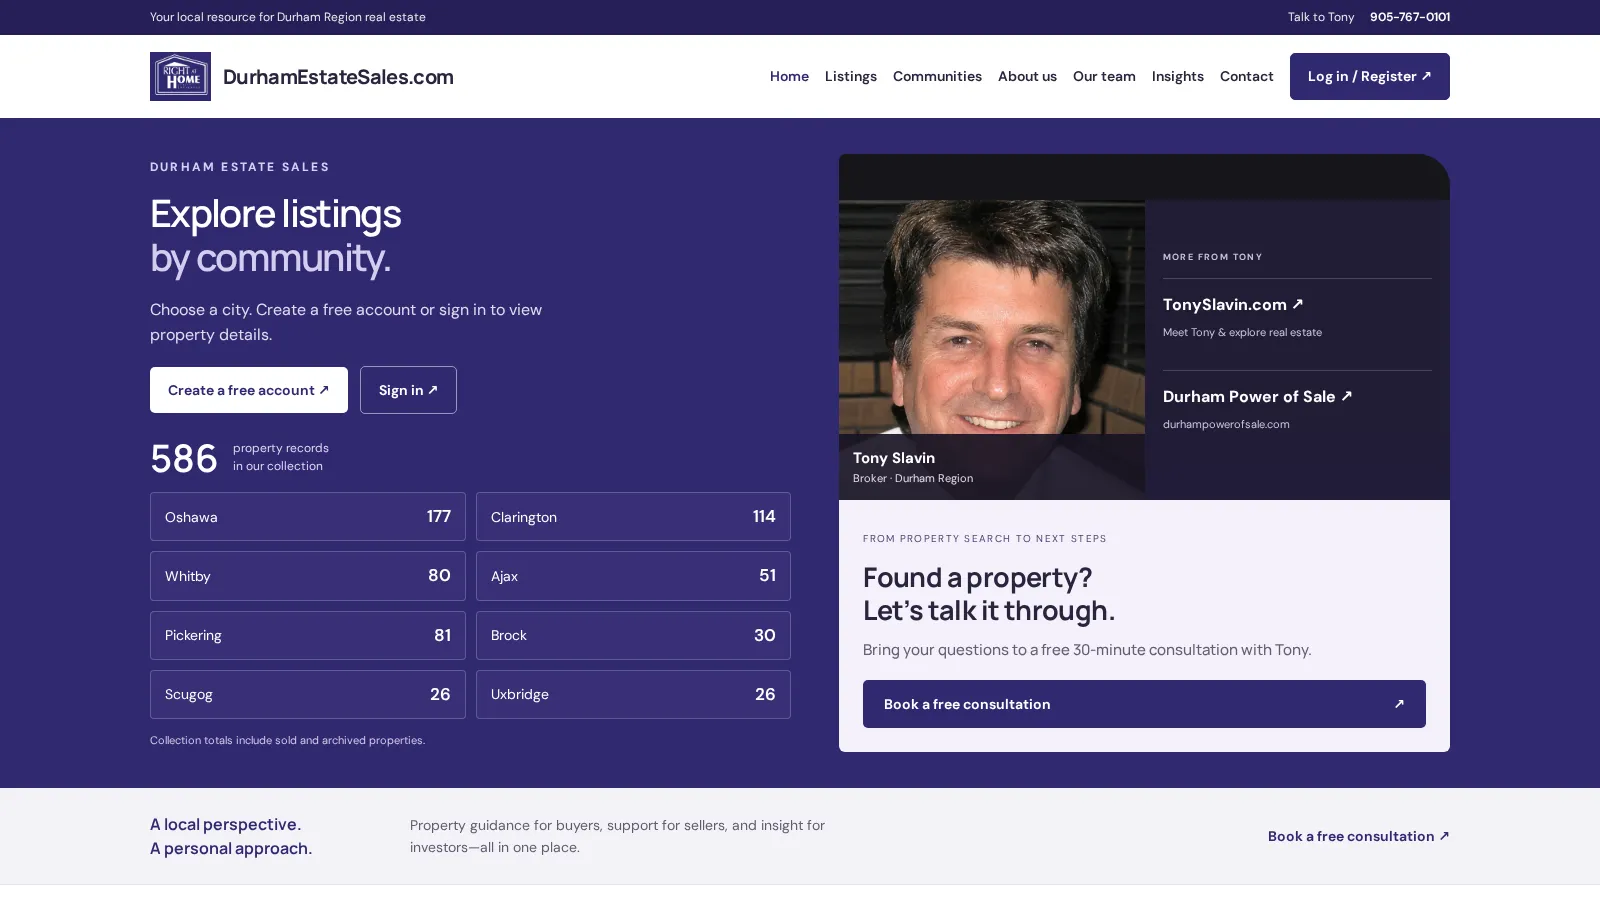This screenshot has height=900, width=1600.
Task: Click the footer Book a free consultation link
Action: tap(1358, 836)
